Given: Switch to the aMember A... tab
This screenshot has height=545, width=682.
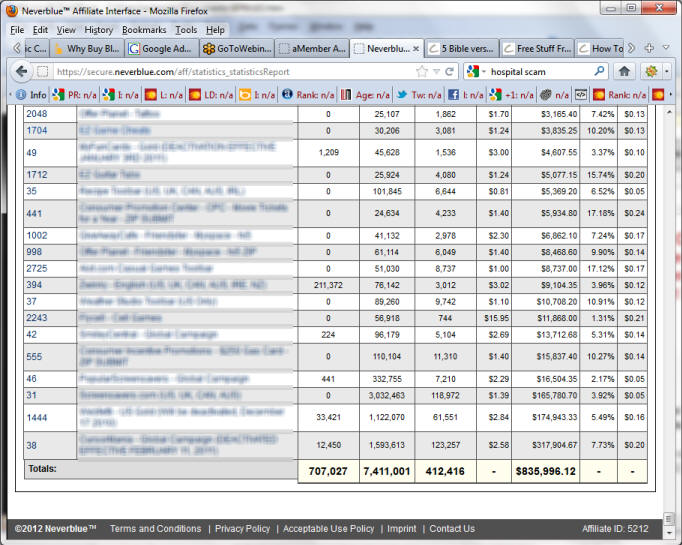Looking at the screenshot, I should pos(313,49).
